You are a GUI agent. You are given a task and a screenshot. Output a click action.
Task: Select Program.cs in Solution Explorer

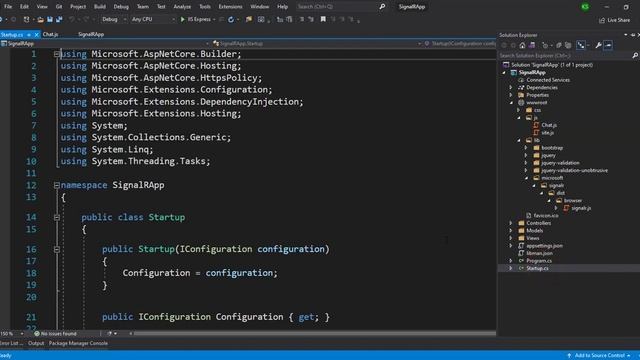(539, 261)
